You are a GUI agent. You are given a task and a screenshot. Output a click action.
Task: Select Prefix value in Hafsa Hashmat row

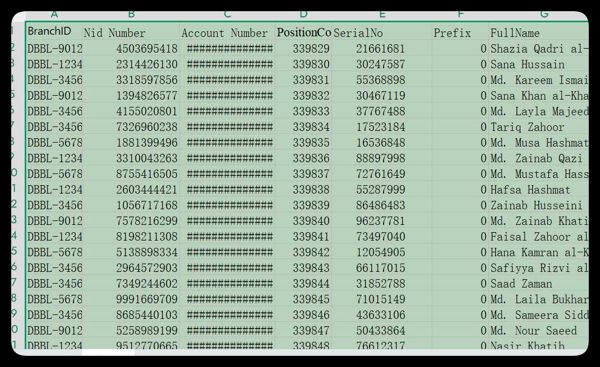[x=460, y=190]
